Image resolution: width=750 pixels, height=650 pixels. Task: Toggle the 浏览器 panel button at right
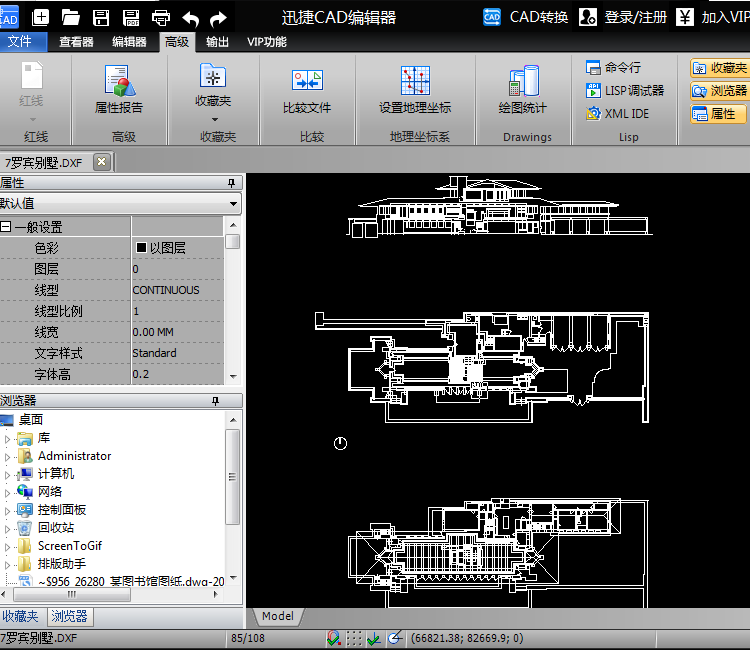pyautogui.click(x=719, y=91)
